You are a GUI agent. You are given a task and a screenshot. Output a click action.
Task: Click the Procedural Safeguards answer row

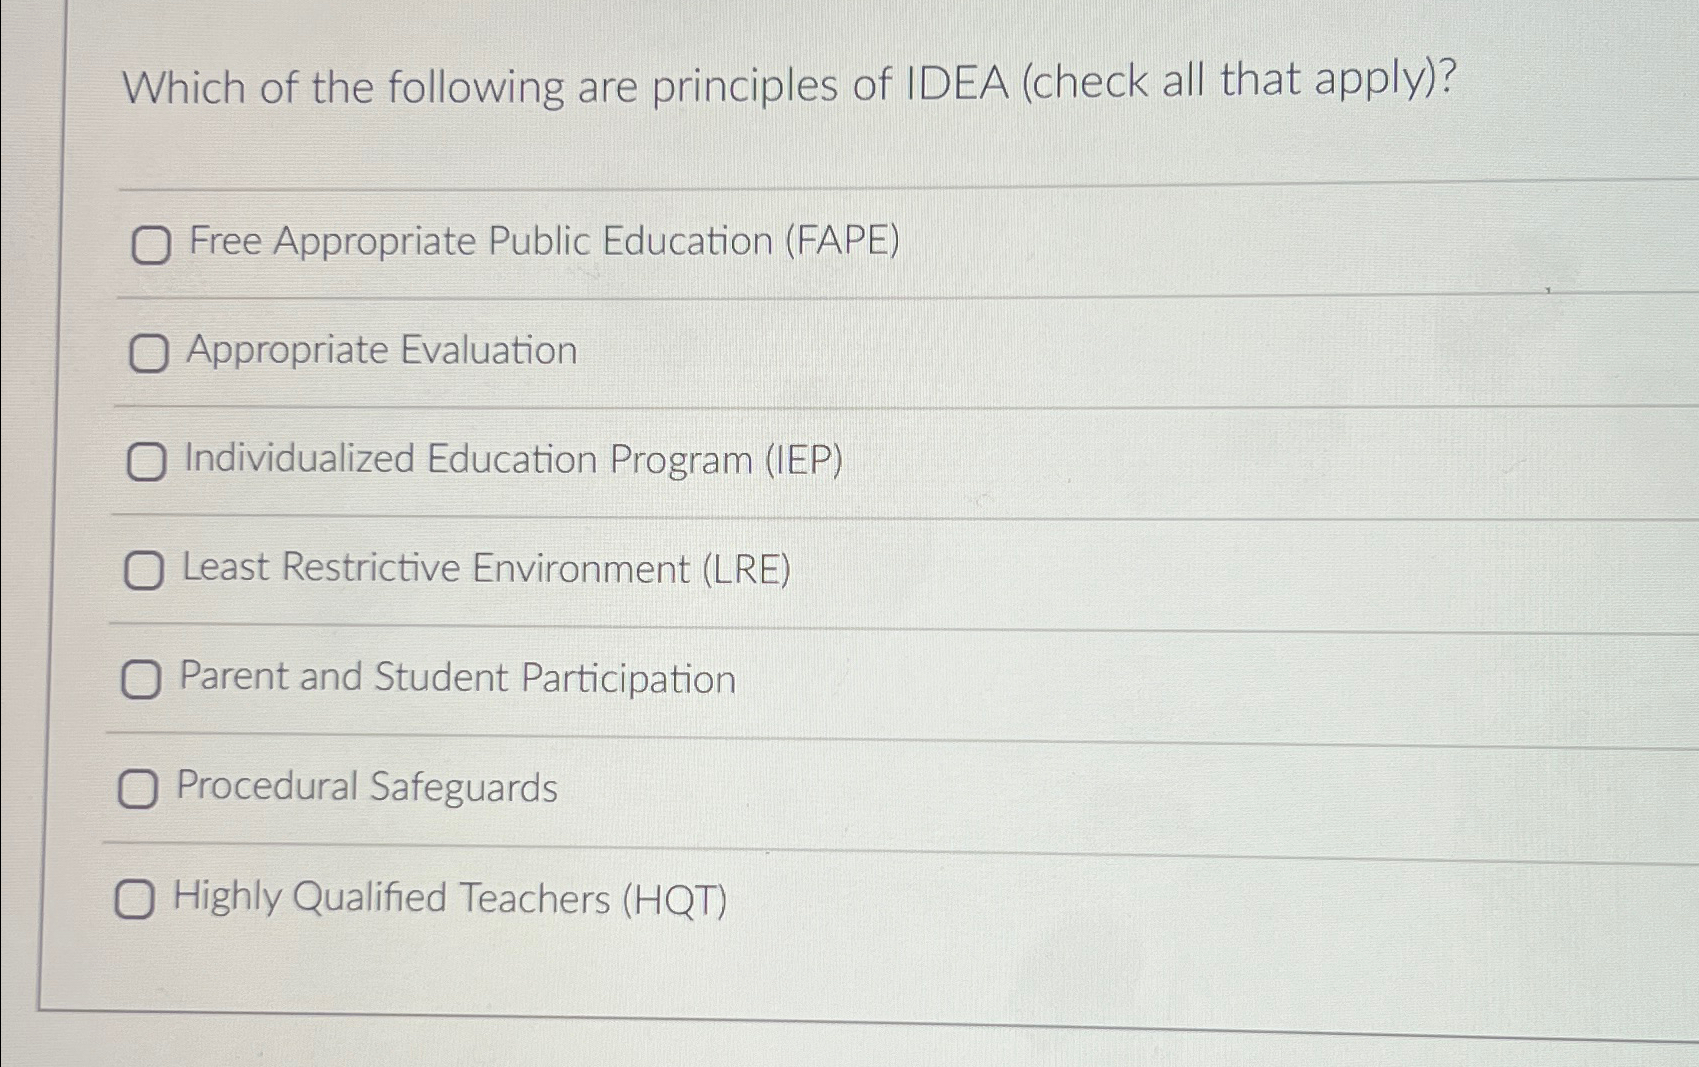pyautogui.click(x=366, y=789)
